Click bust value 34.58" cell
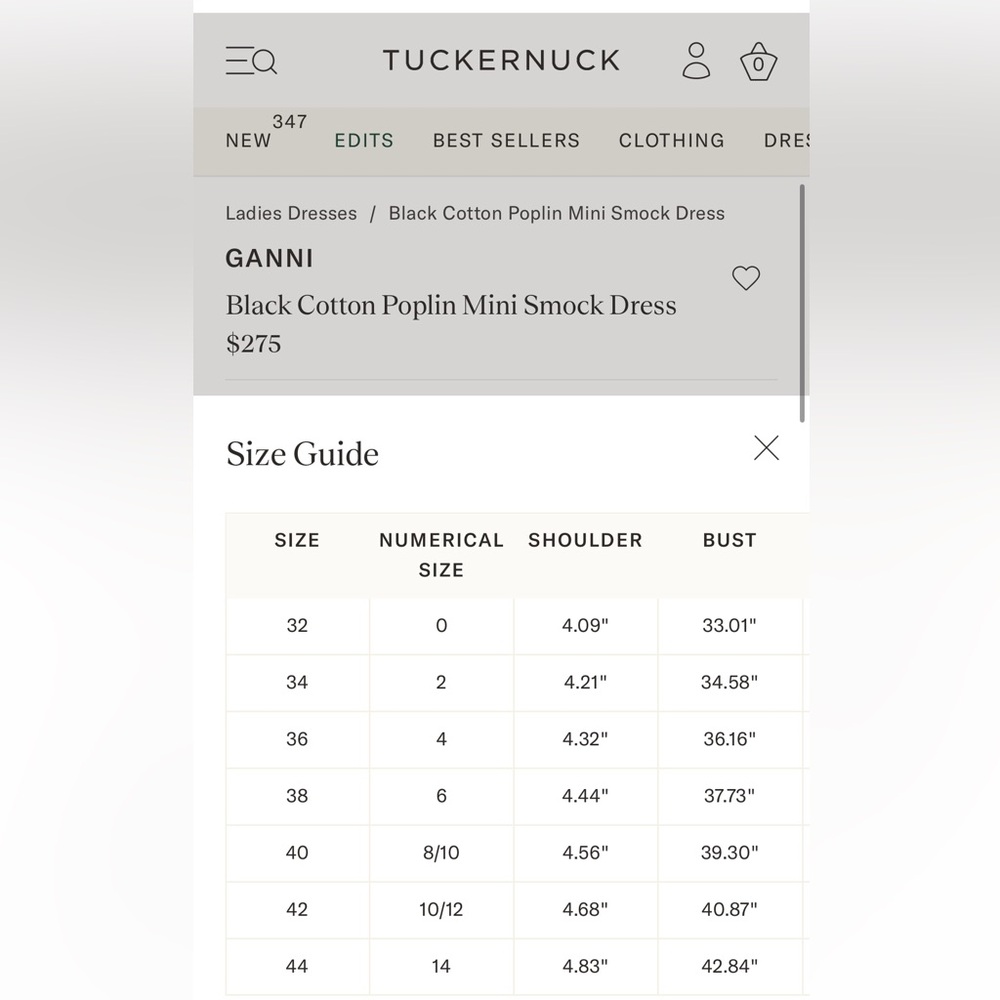 730,682
